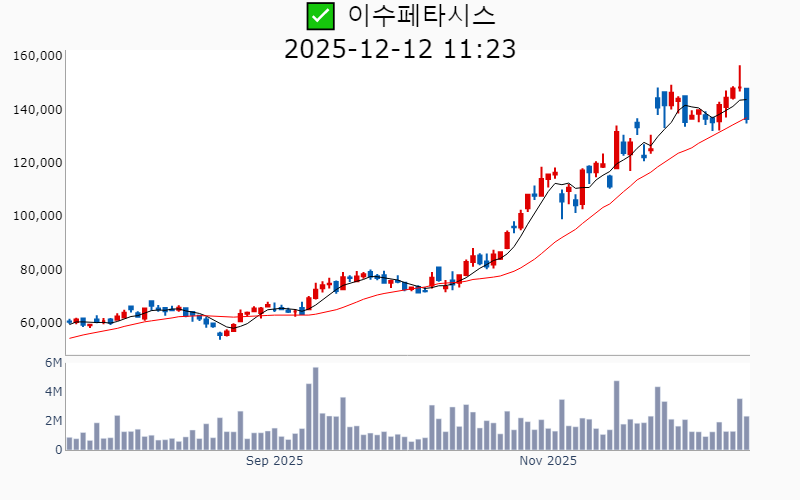Viewport: 800px width, 500px height.
Task: Click the leftmost volume bar
Action: pos(69,443)
